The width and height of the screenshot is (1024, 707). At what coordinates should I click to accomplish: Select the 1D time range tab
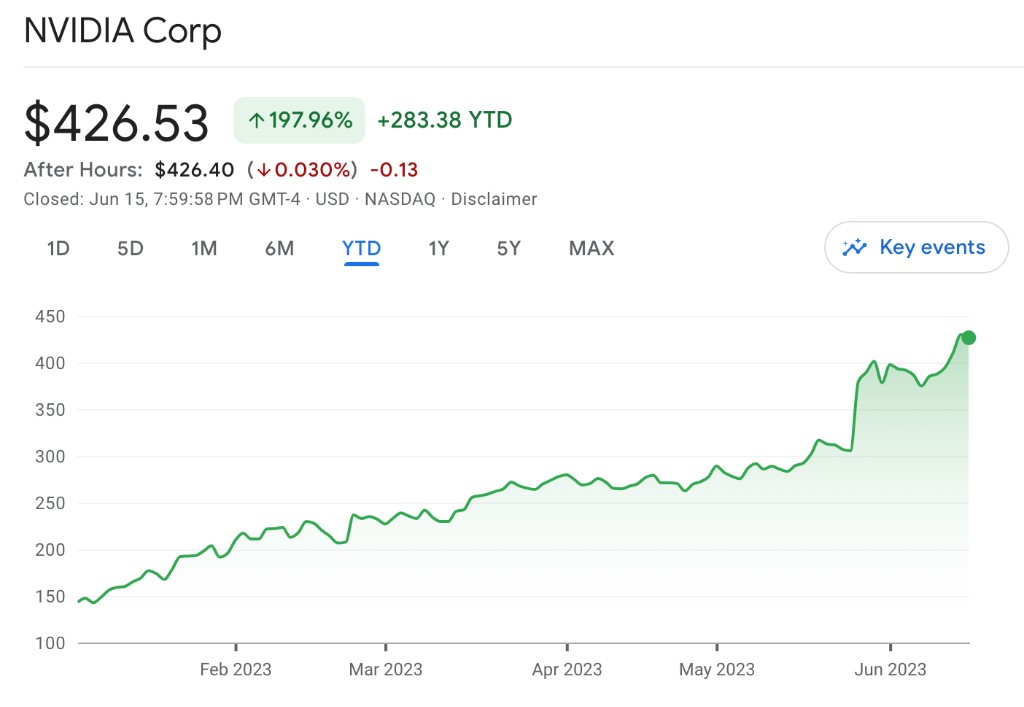[58, 248]
